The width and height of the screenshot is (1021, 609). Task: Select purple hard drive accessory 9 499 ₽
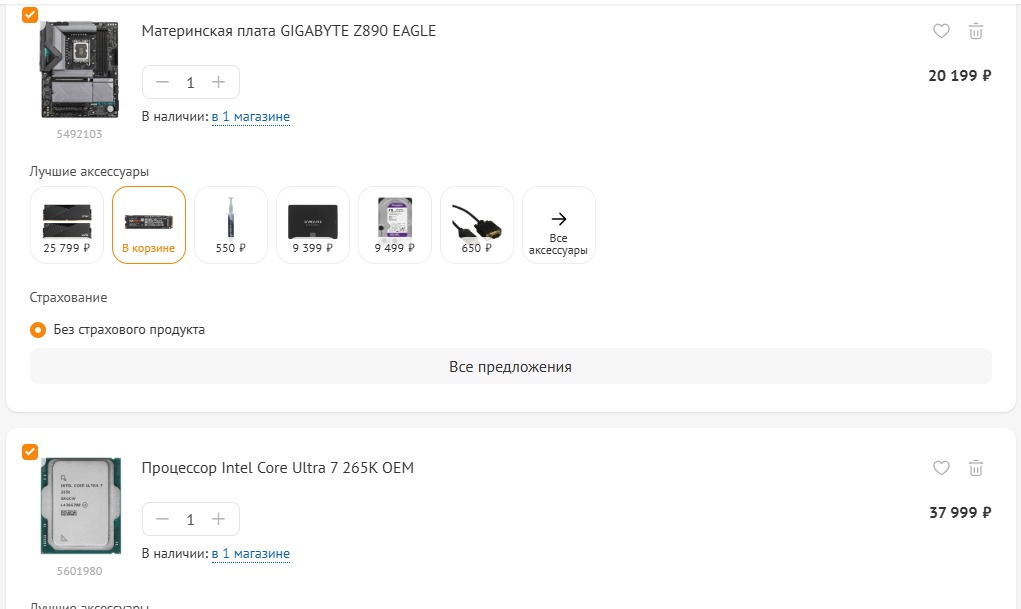tap(395, 225)
